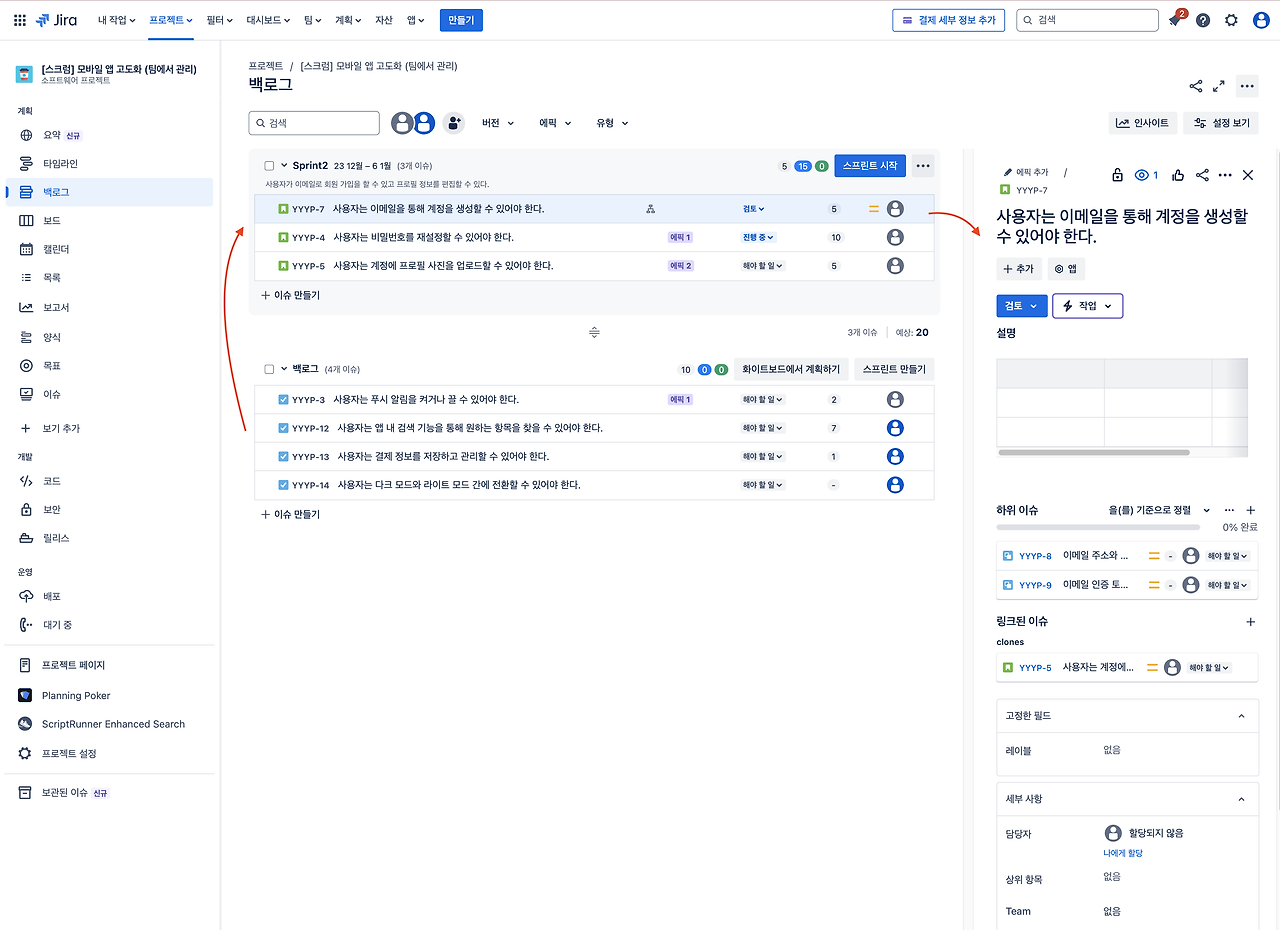Click the add people icon beside avatars
This screenshot has width=1280, height=930.
coord(454,123)
